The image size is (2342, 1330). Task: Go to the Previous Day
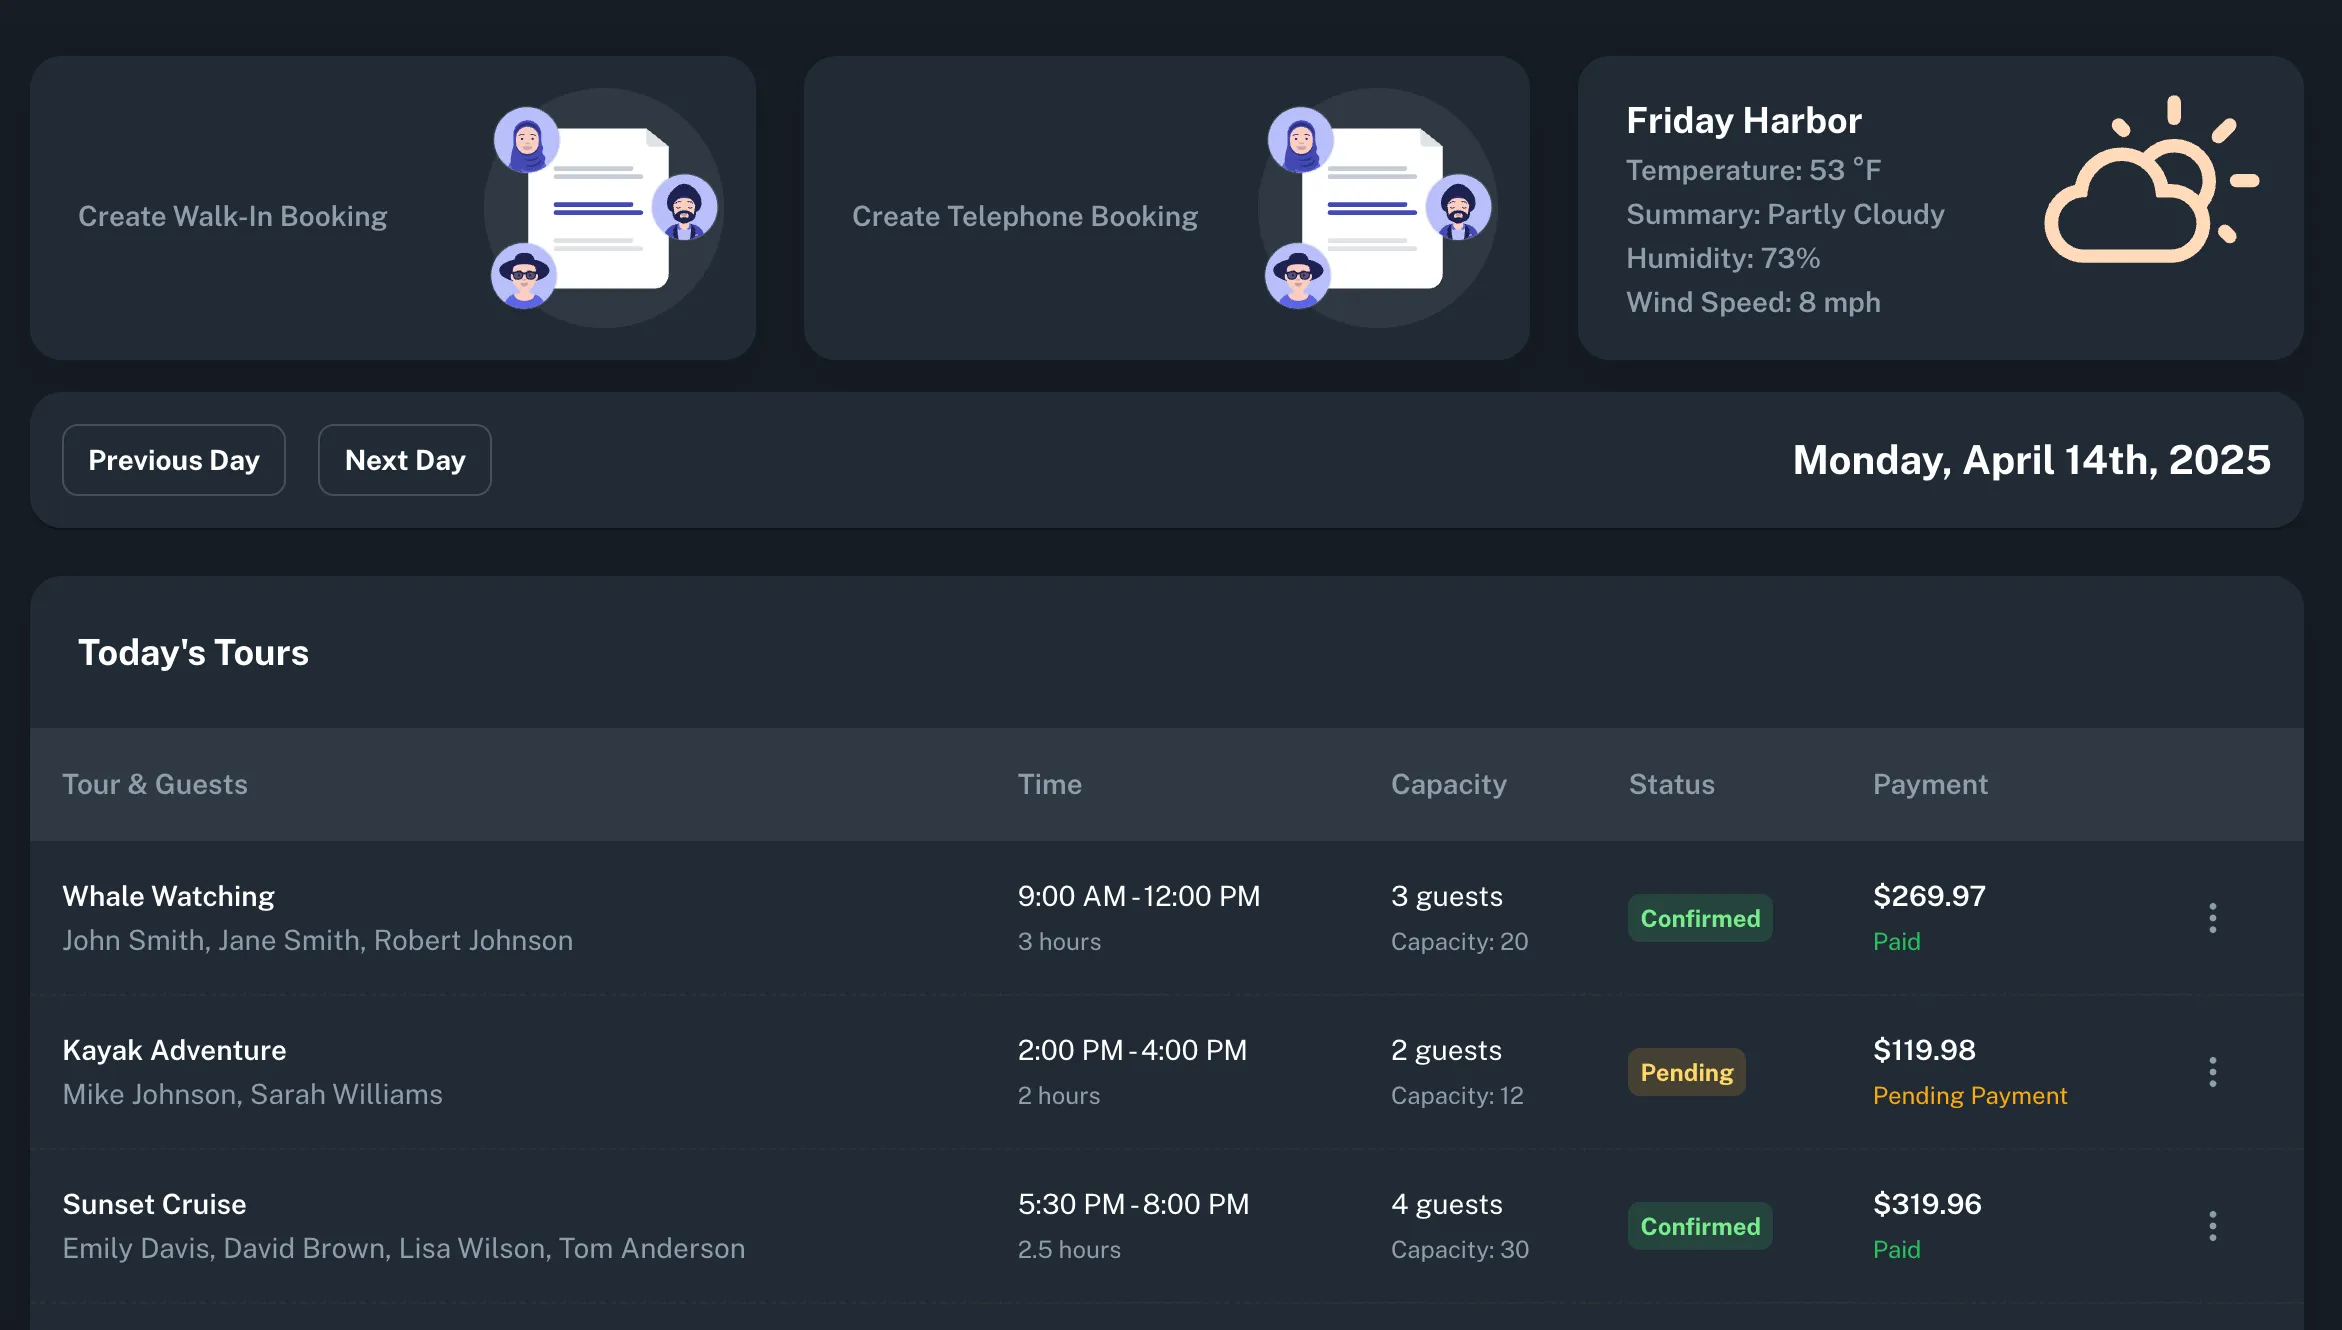174,460
